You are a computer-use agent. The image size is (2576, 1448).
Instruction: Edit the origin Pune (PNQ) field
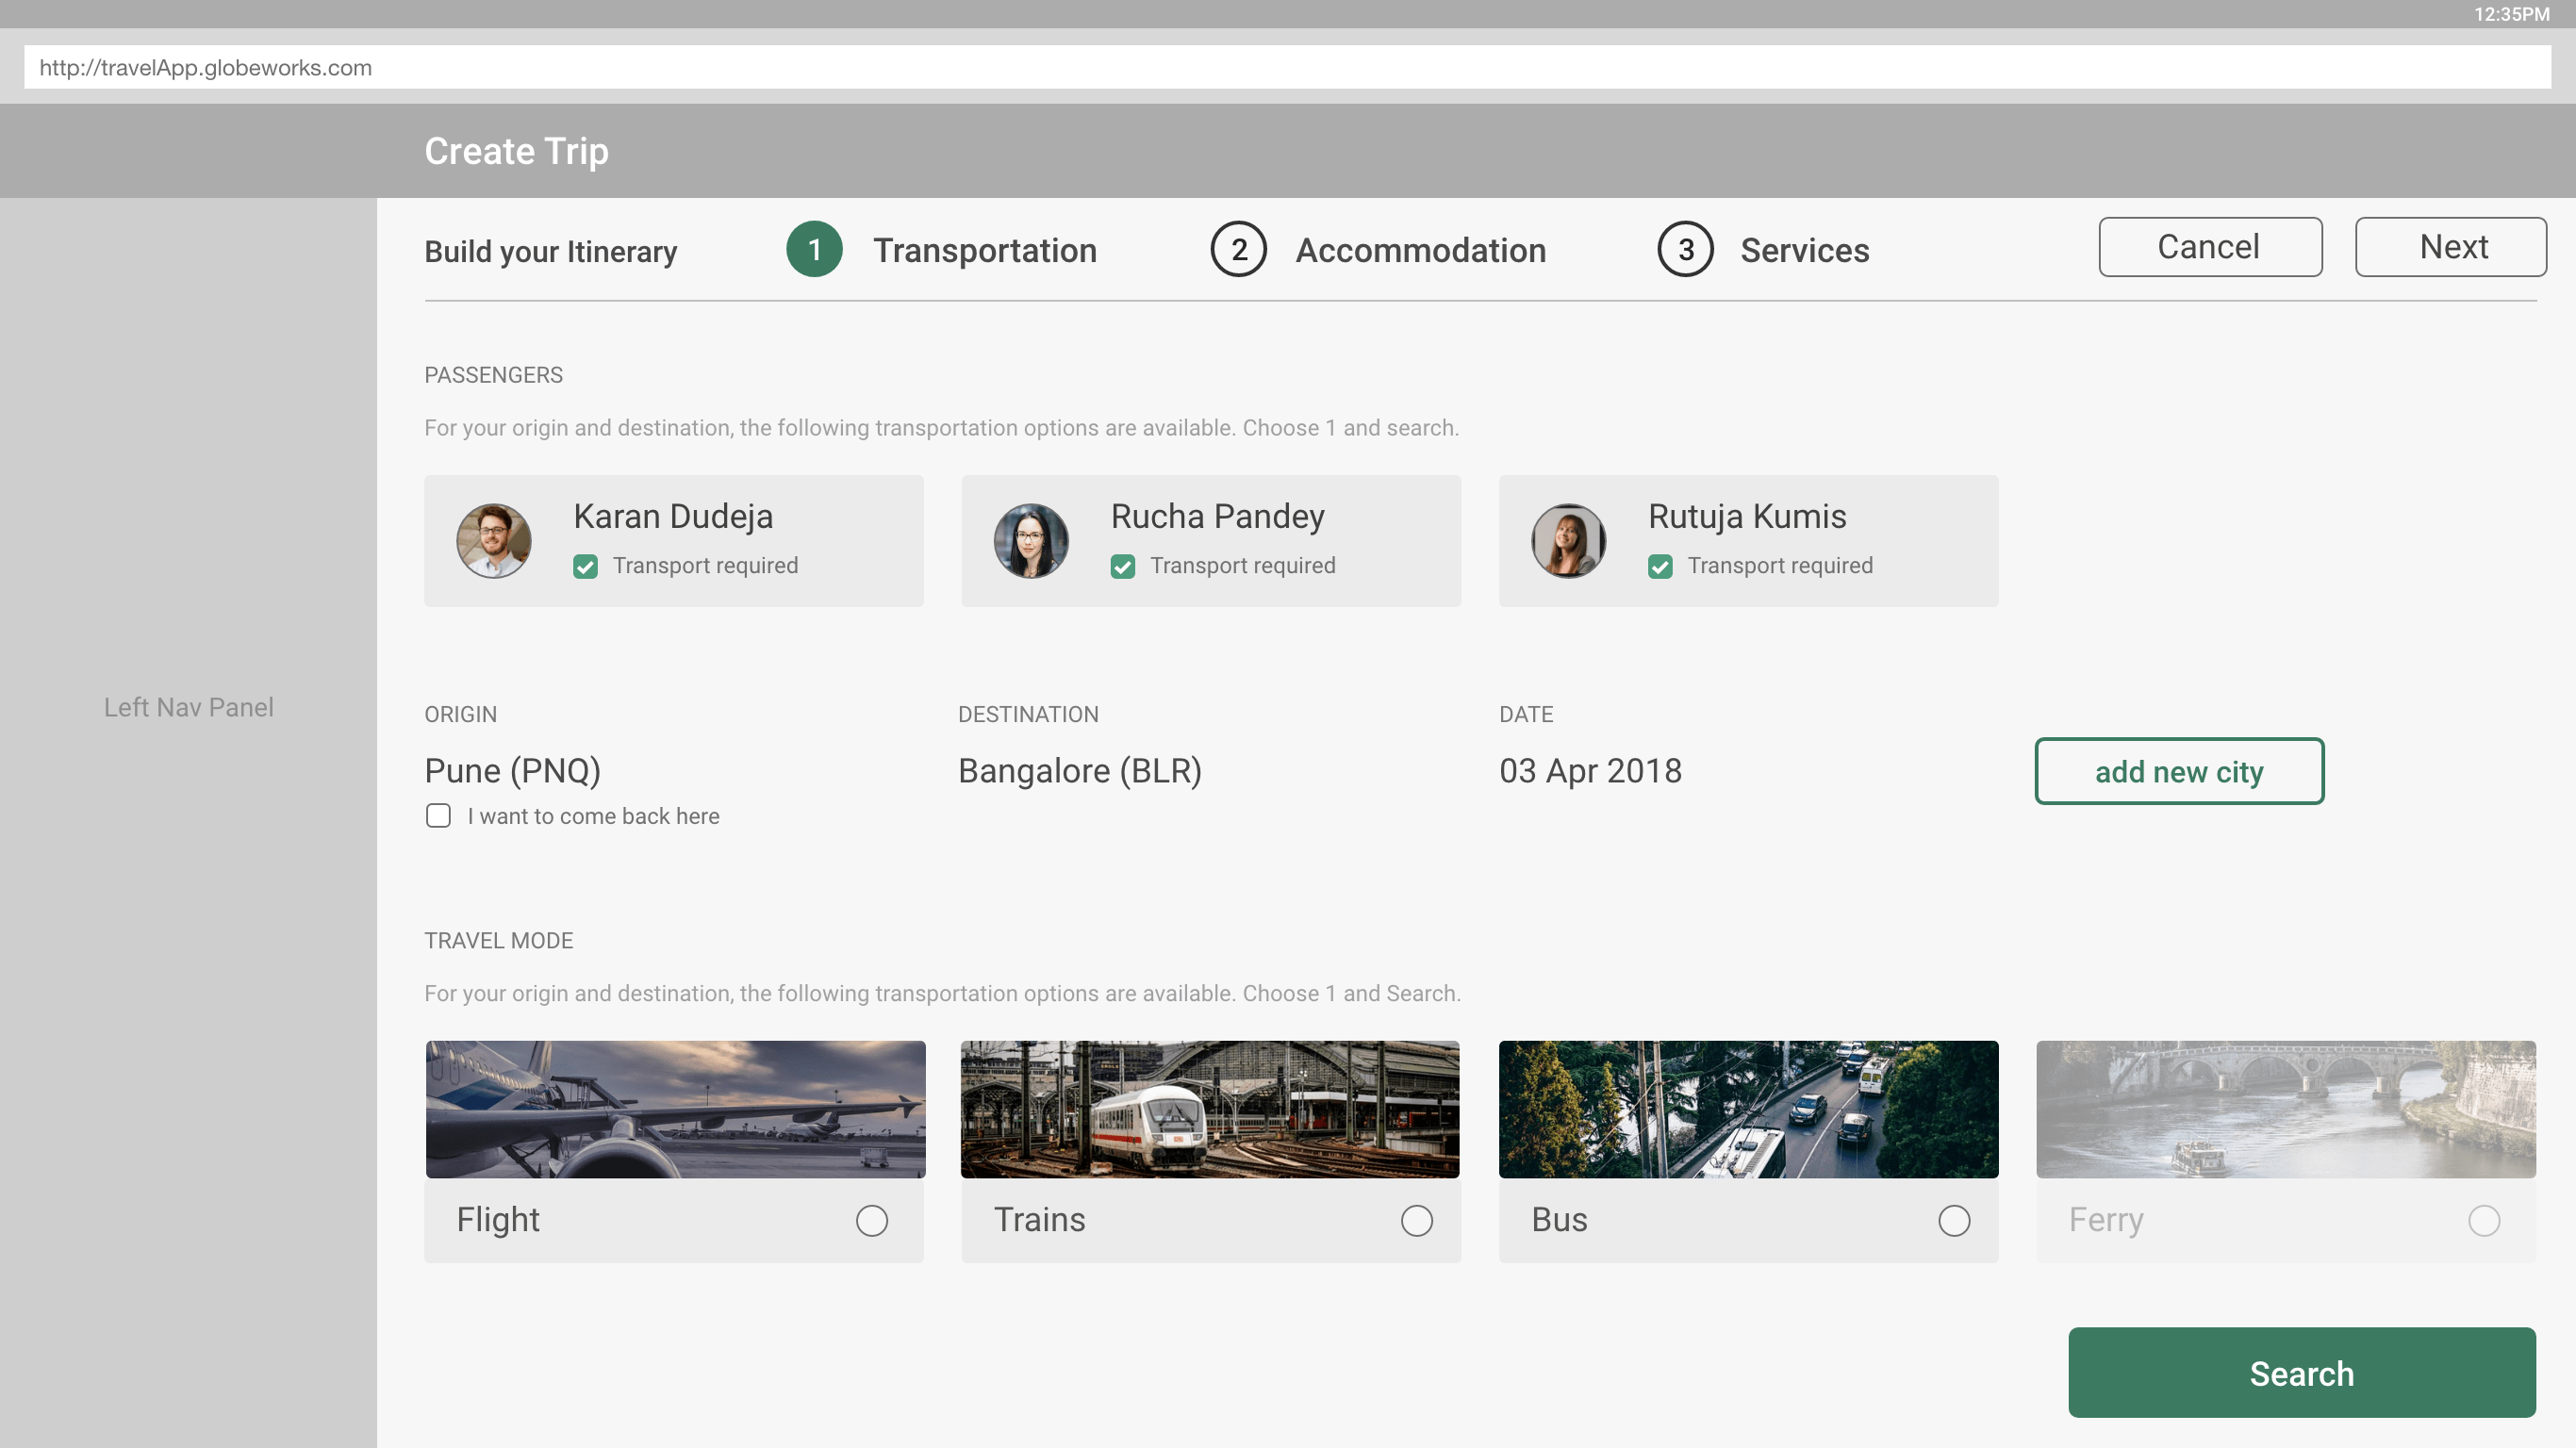coord(513,771)
